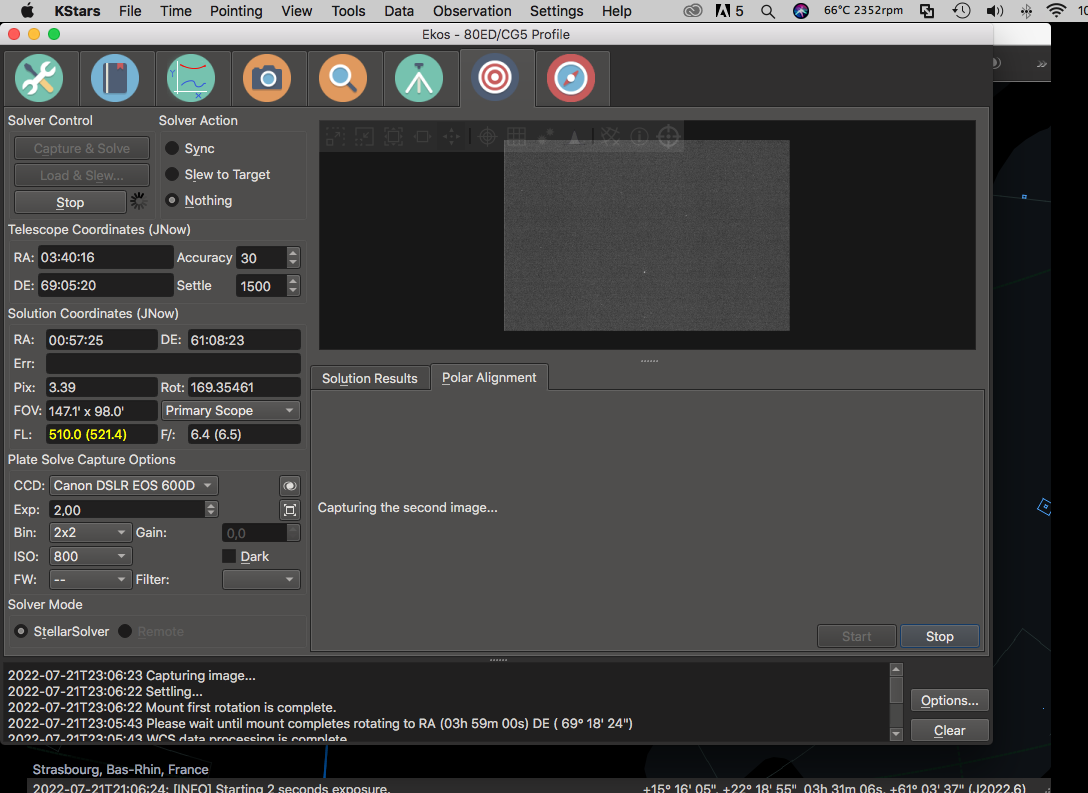Open the Ekos Guide module (compass icon)
Image resolution: width=1088 pixels, height=793 pixels.
(x=571, y=78)
